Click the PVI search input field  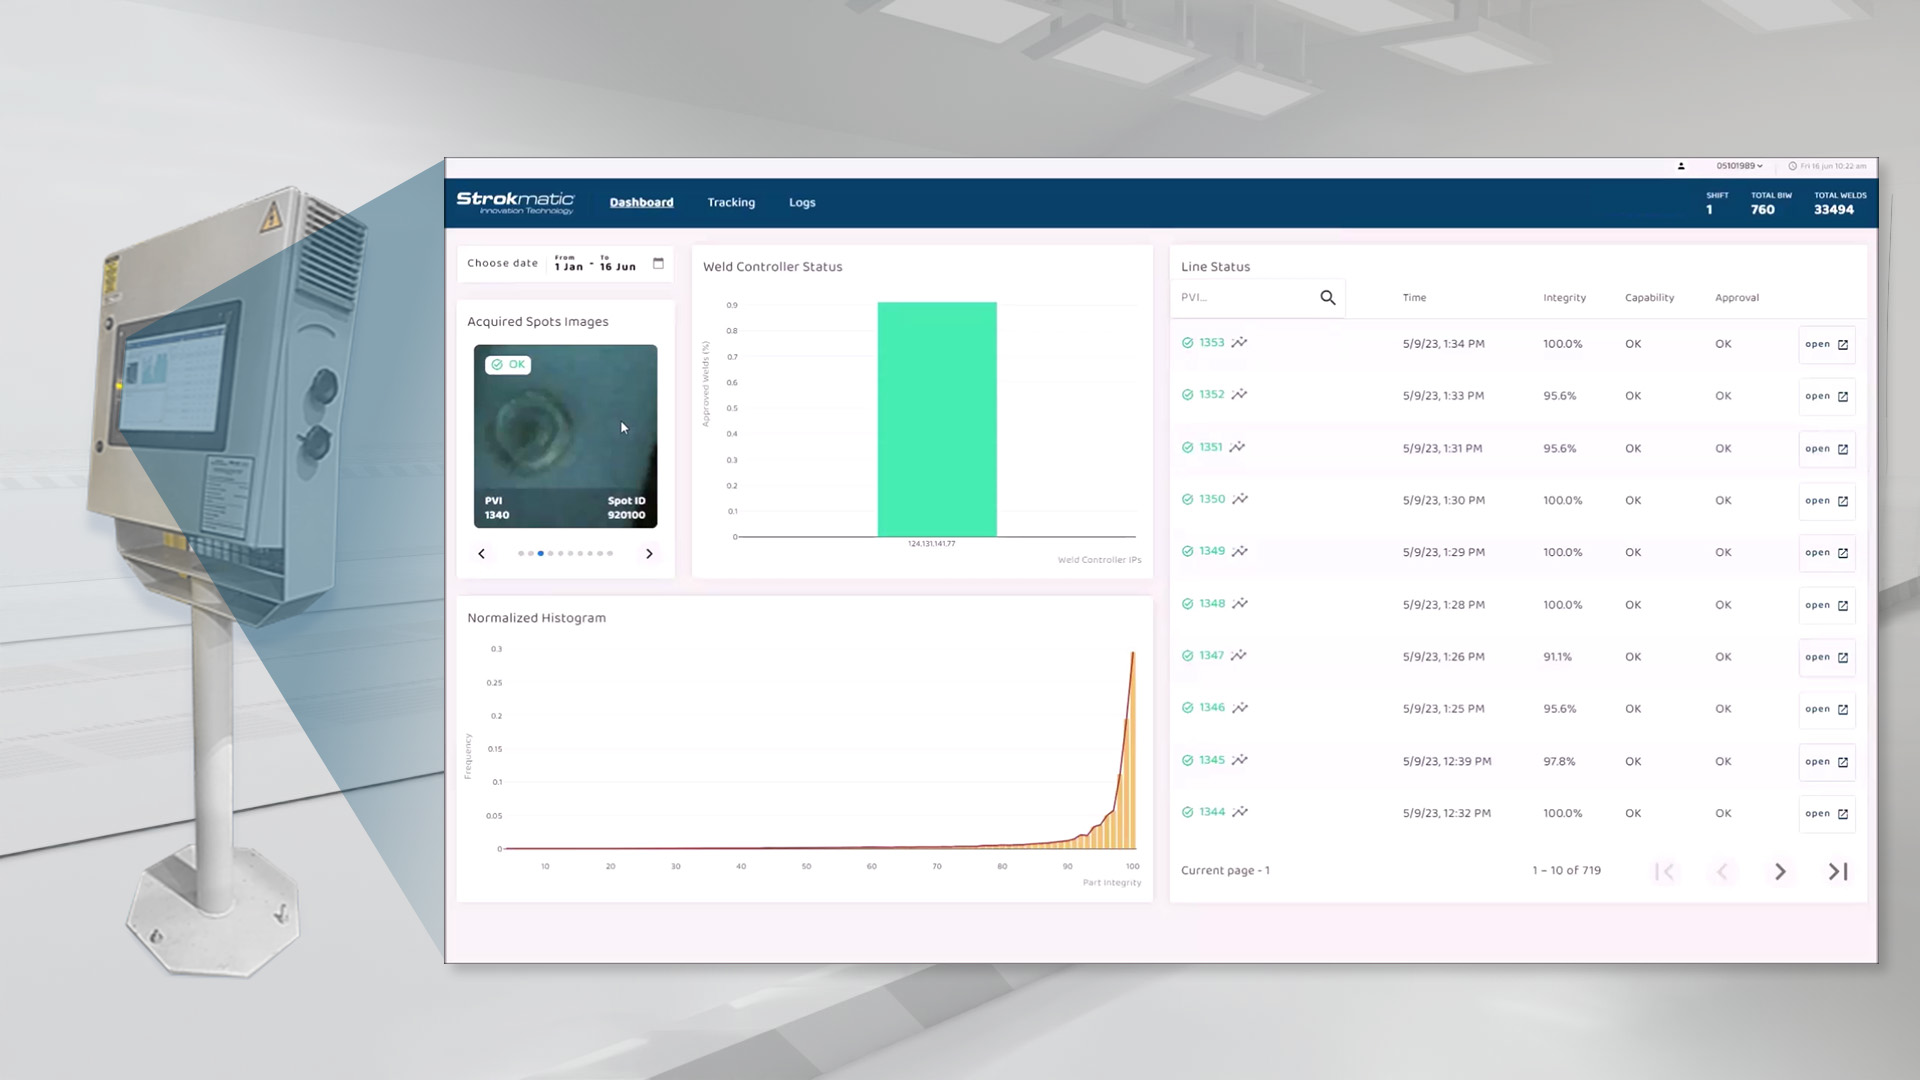pyautogui.click(x=1245, y=298)
